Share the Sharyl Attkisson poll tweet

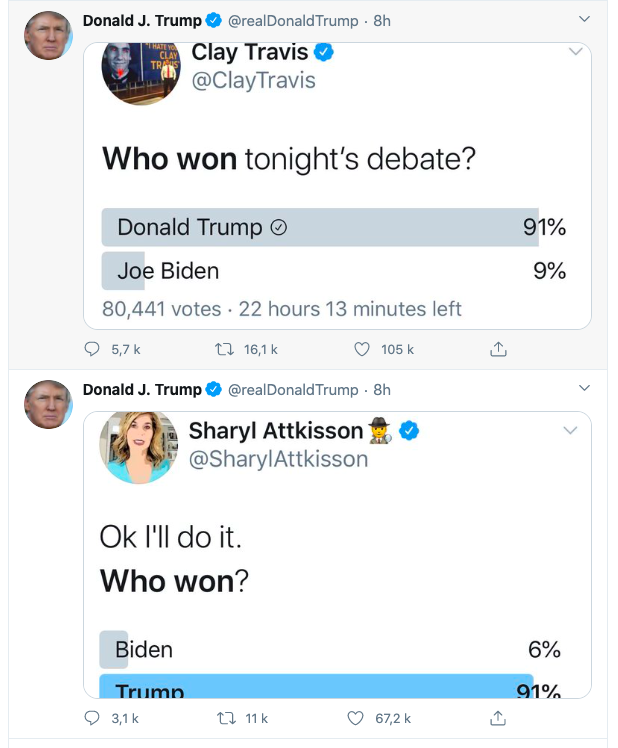tap(498, 718)
